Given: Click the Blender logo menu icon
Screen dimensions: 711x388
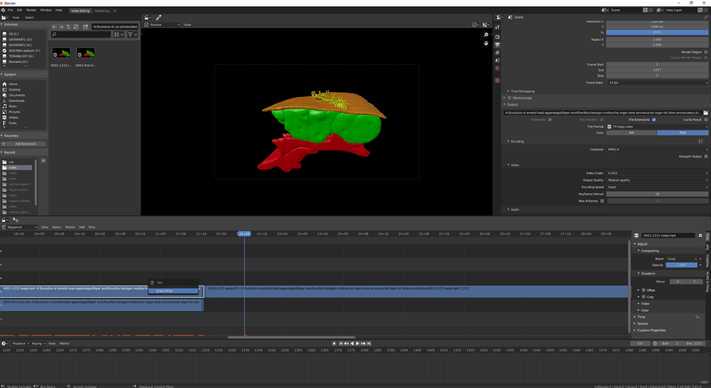Looking at the screenshot, I should tap(4, 10).
